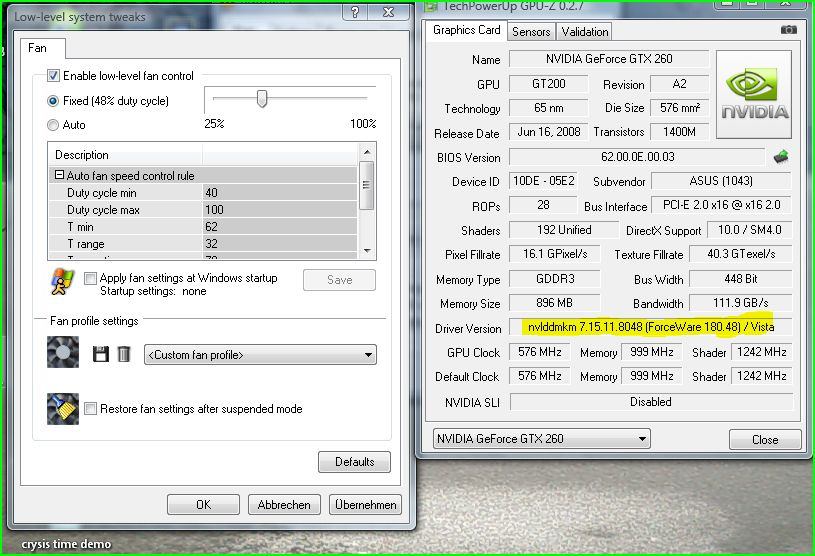Click the NVIDIA SLI Disabled field

[x=651, y=402]
